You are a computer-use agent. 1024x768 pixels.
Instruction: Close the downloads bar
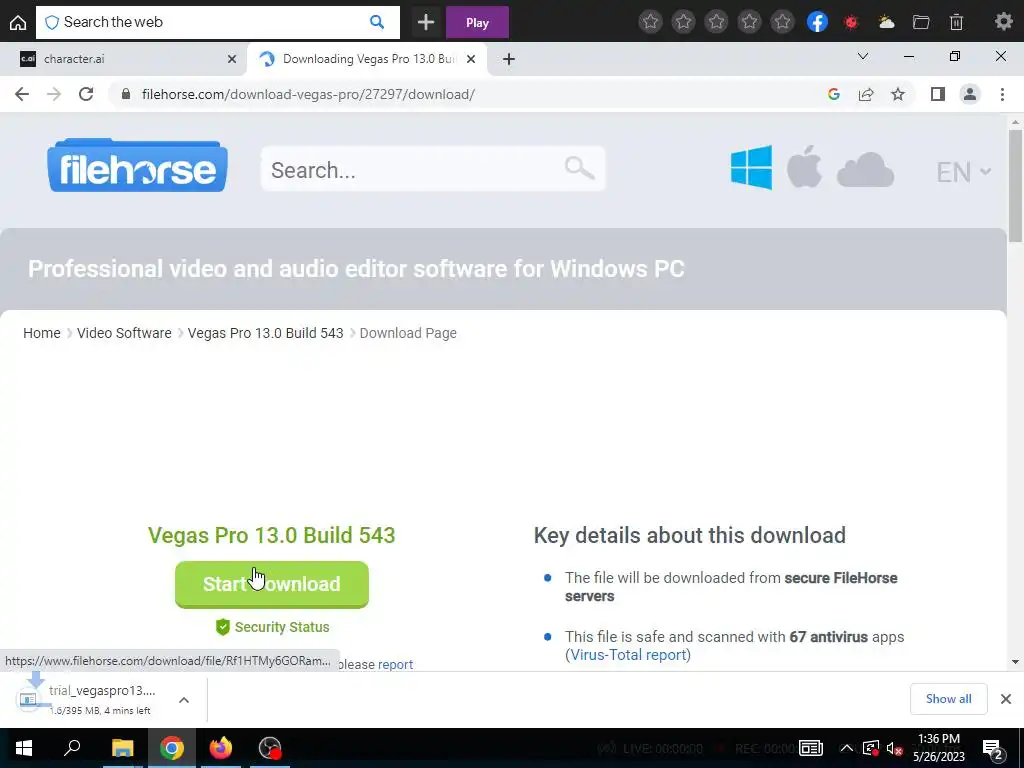pyautogui.click(x=1006, y=699)
